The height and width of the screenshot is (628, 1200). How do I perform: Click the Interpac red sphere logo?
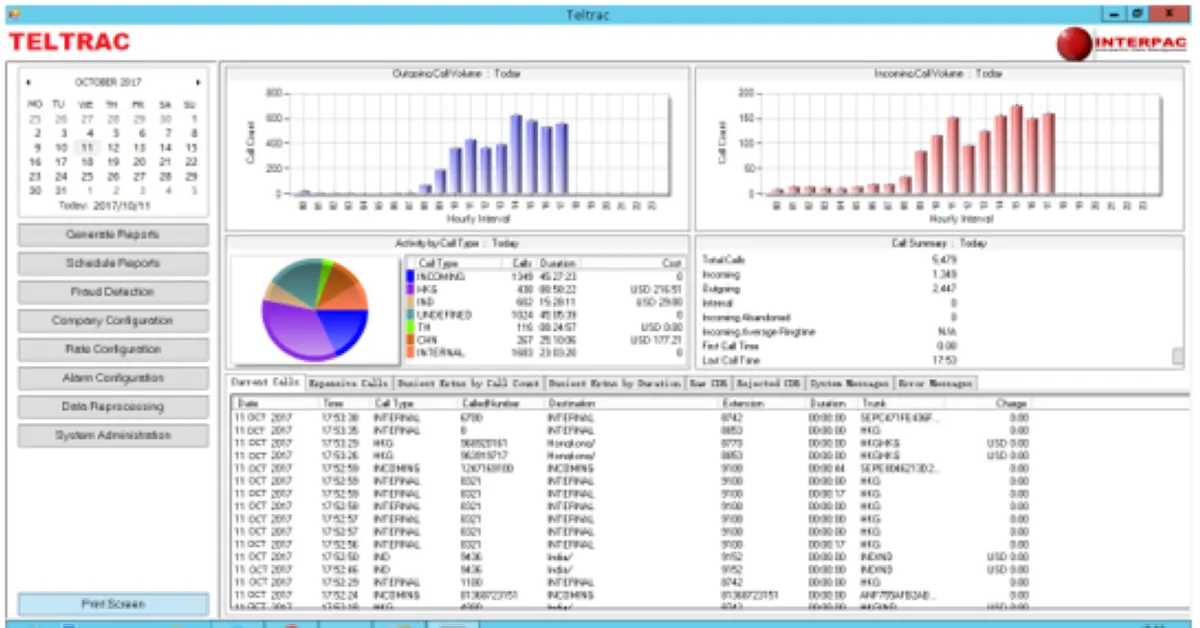[1074, 43]
